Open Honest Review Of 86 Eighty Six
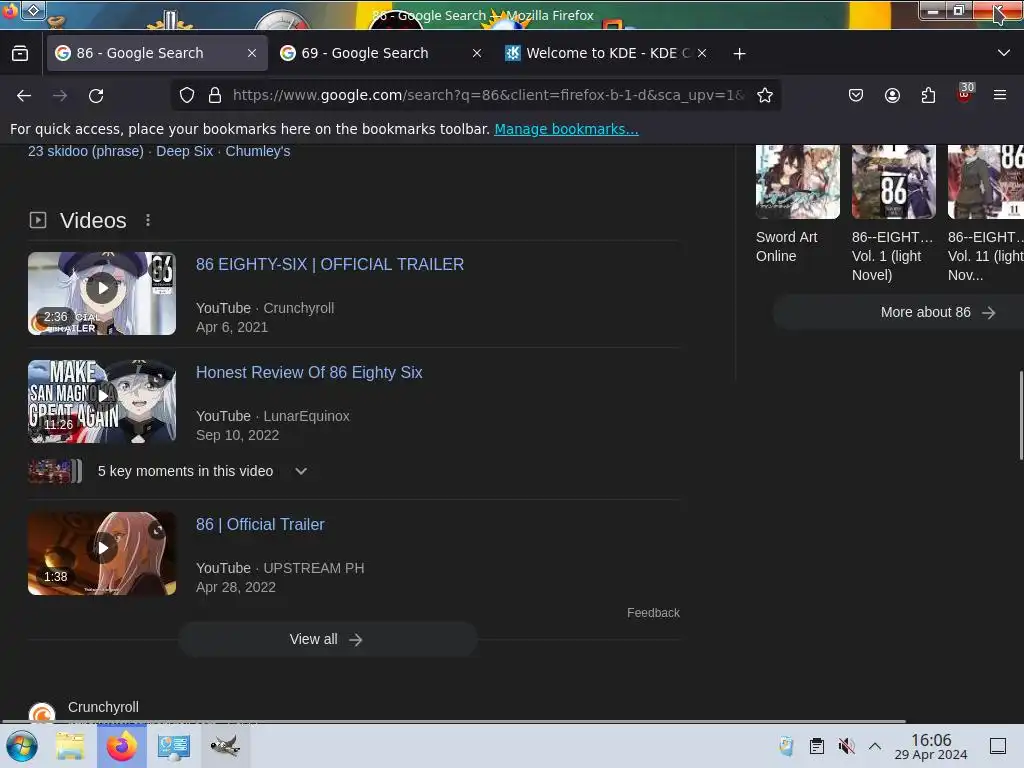The width and height of the screenshot is (1024, 768). 309,372
